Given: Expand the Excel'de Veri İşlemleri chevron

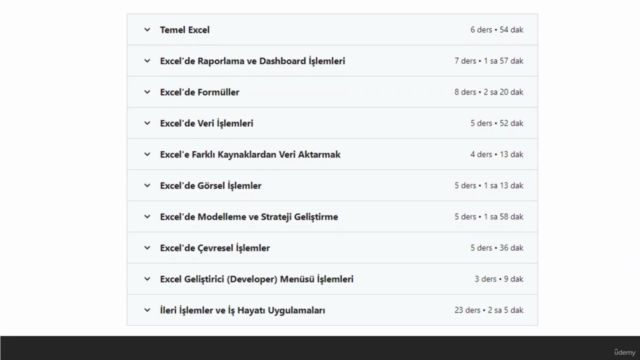Looking at the screenshot, I should tap(147, 123).
